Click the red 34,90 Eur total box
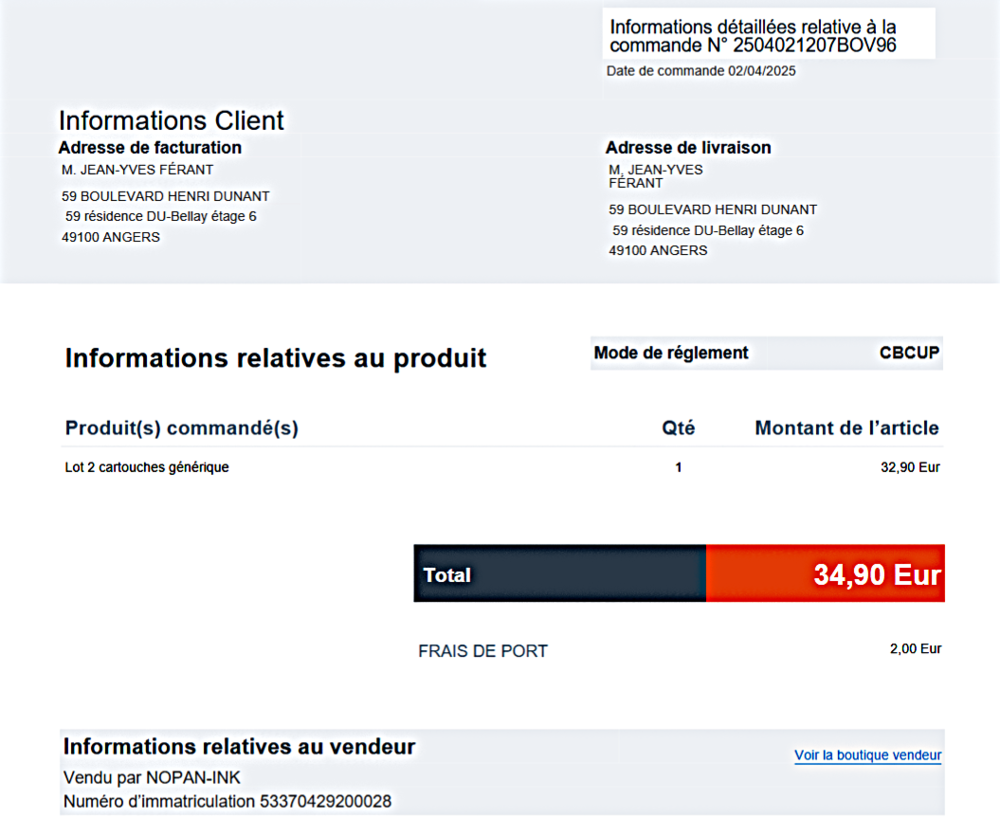Screen dimensions: 1000x836 click(x=825, y=573)
